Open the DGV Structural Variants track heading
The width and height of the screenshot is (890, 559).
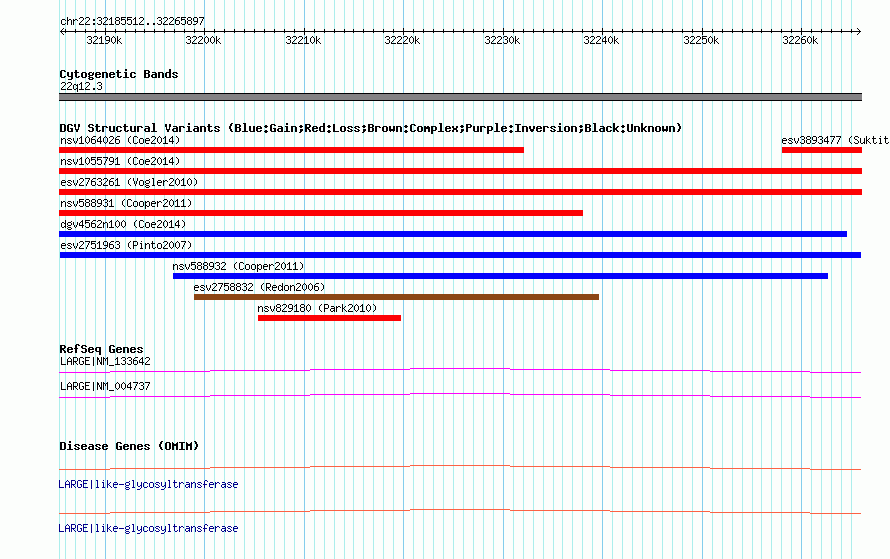coord(370,128)
